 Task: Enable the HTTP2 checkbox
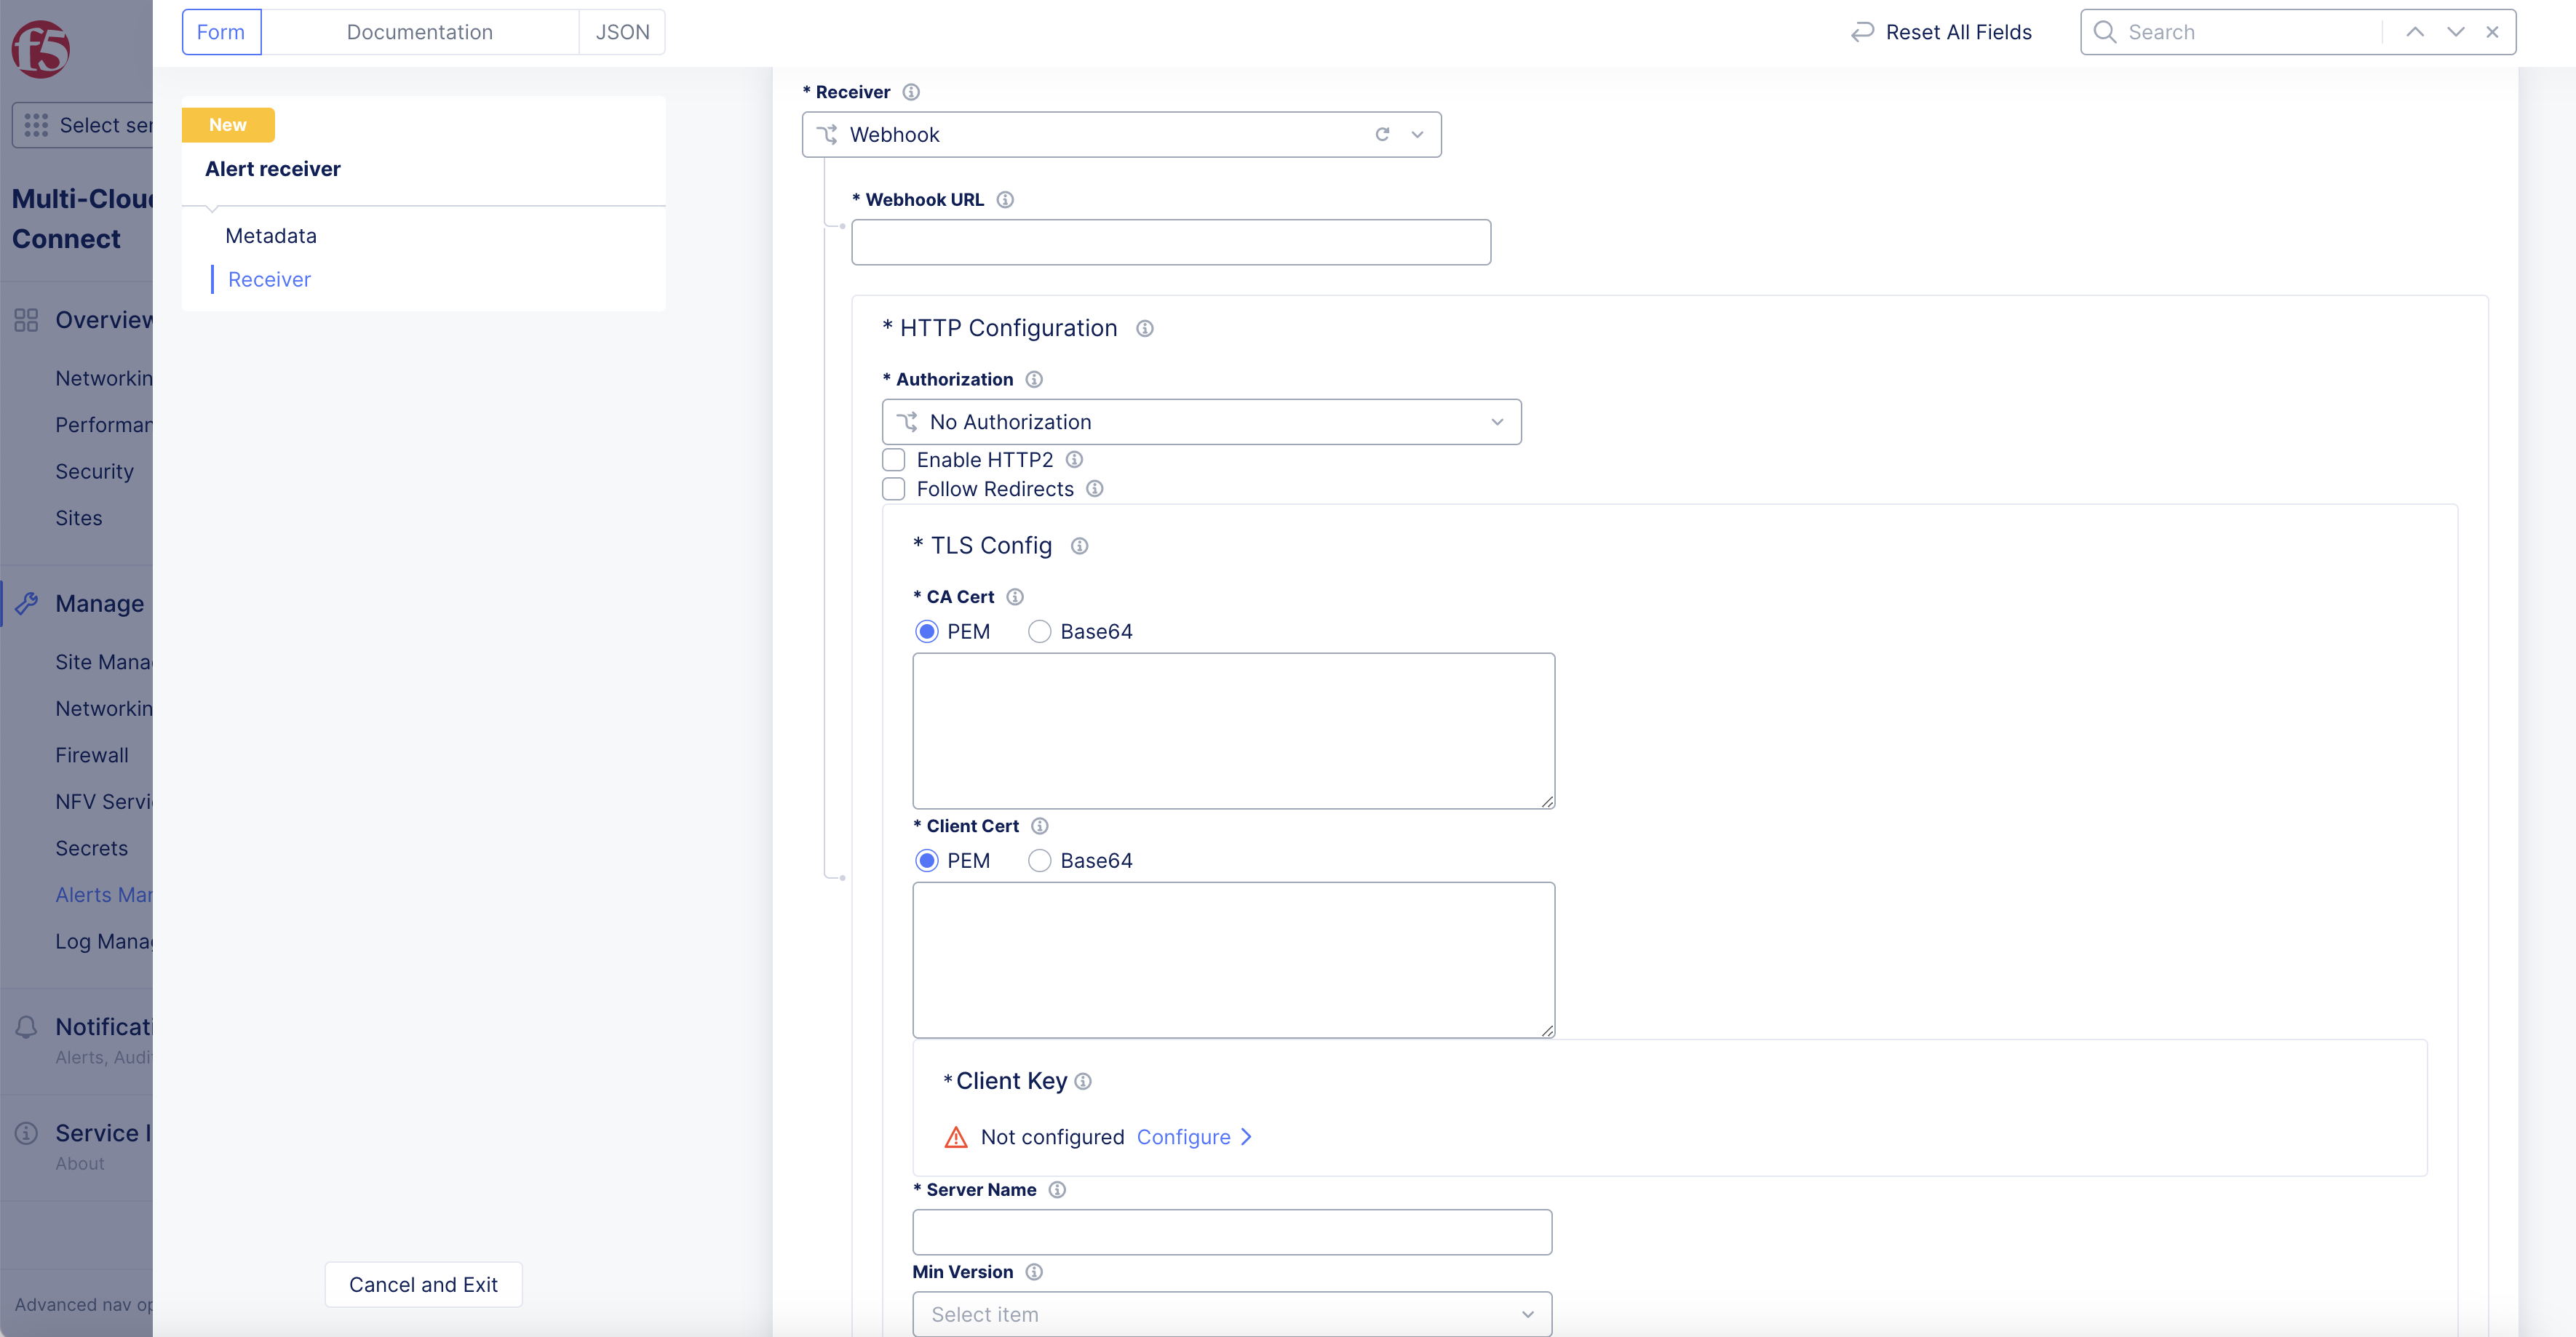pos(893,459)
